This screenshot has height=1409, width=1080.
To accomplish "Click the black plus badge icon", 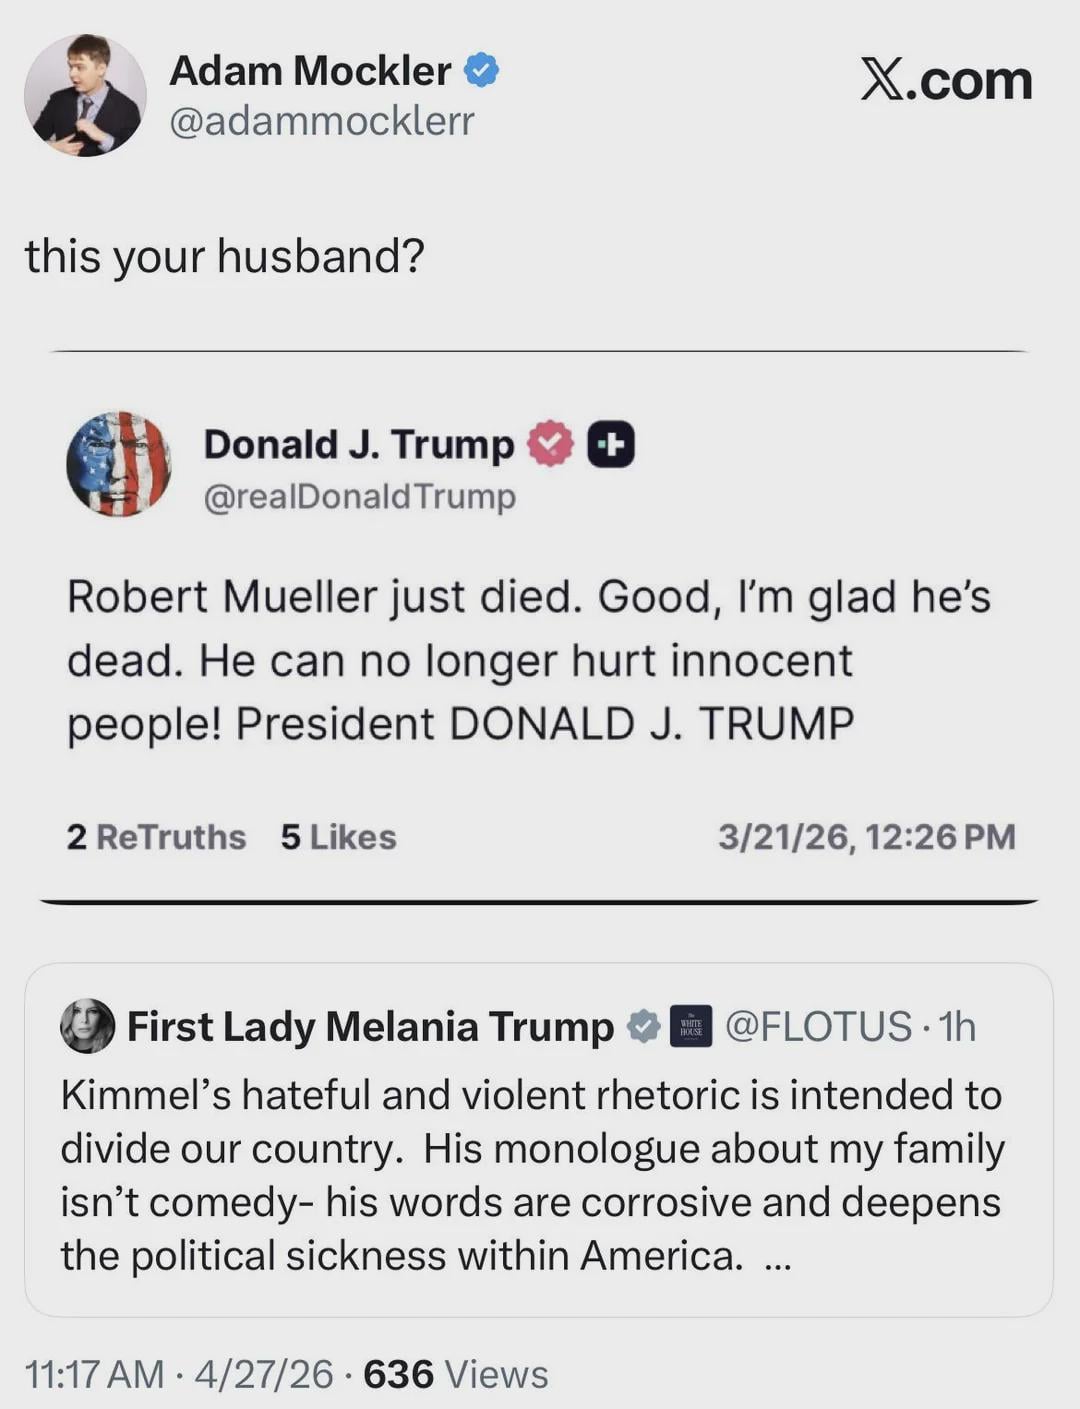I will [610, 444].
